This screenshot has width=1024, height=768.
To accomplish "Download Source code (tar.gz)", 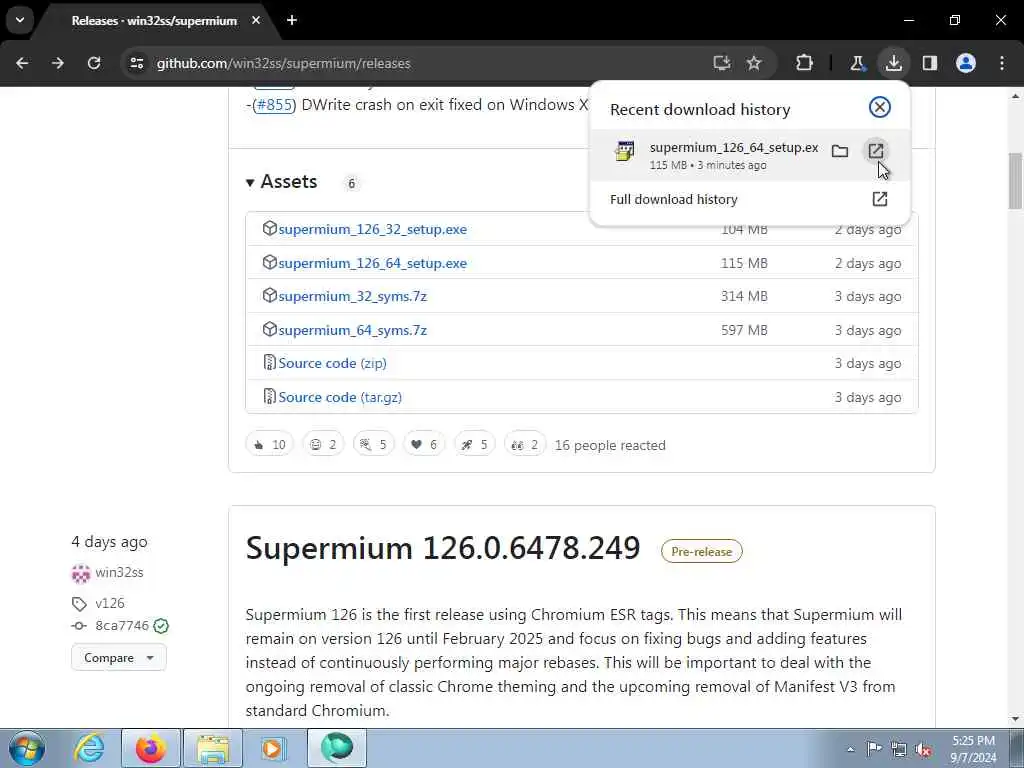I will (x=340, y=397).
